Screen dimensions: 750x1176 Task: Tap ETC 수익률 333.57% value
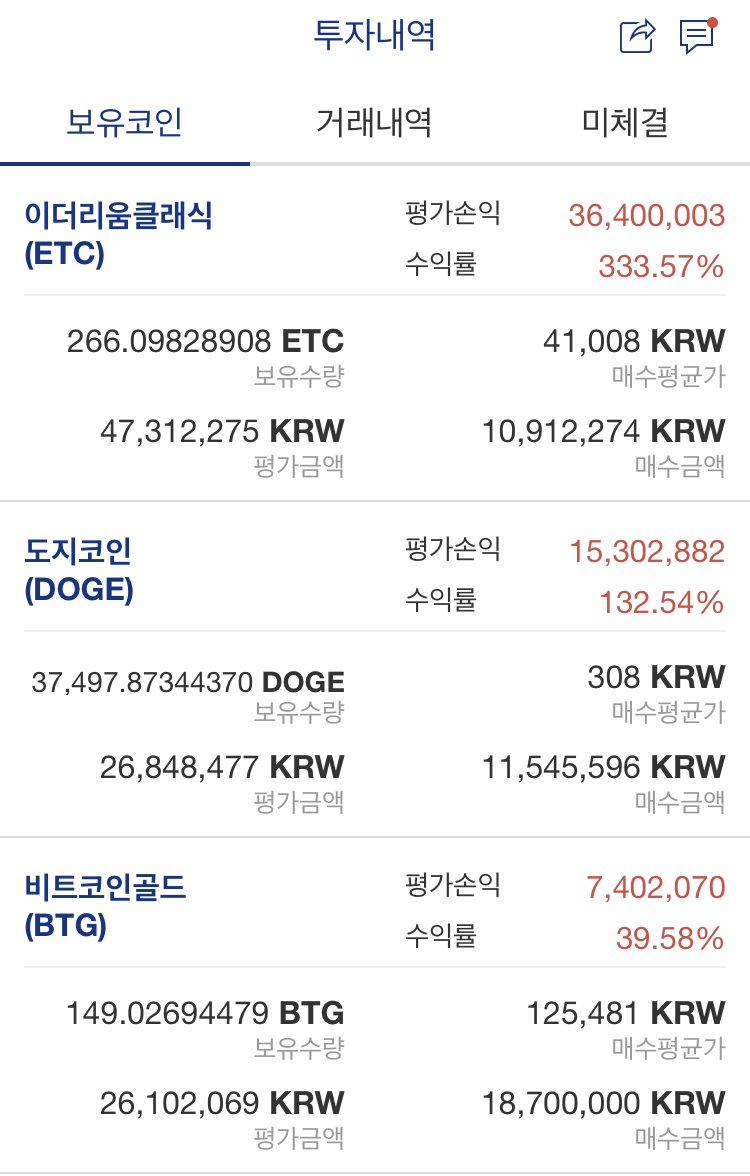660,267
